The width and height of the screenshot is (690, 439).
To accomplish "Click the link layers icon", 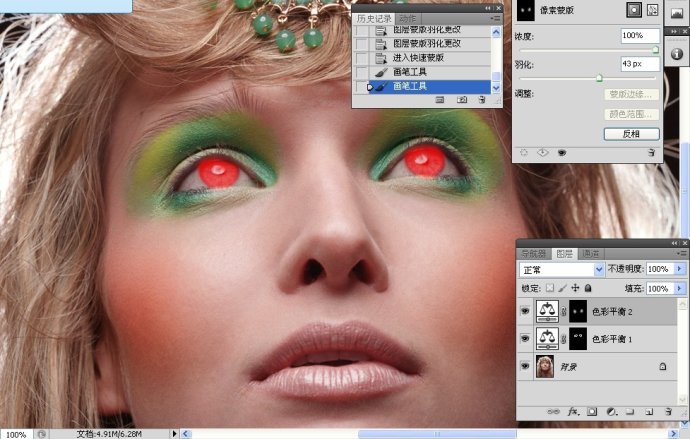I will 553,412.
